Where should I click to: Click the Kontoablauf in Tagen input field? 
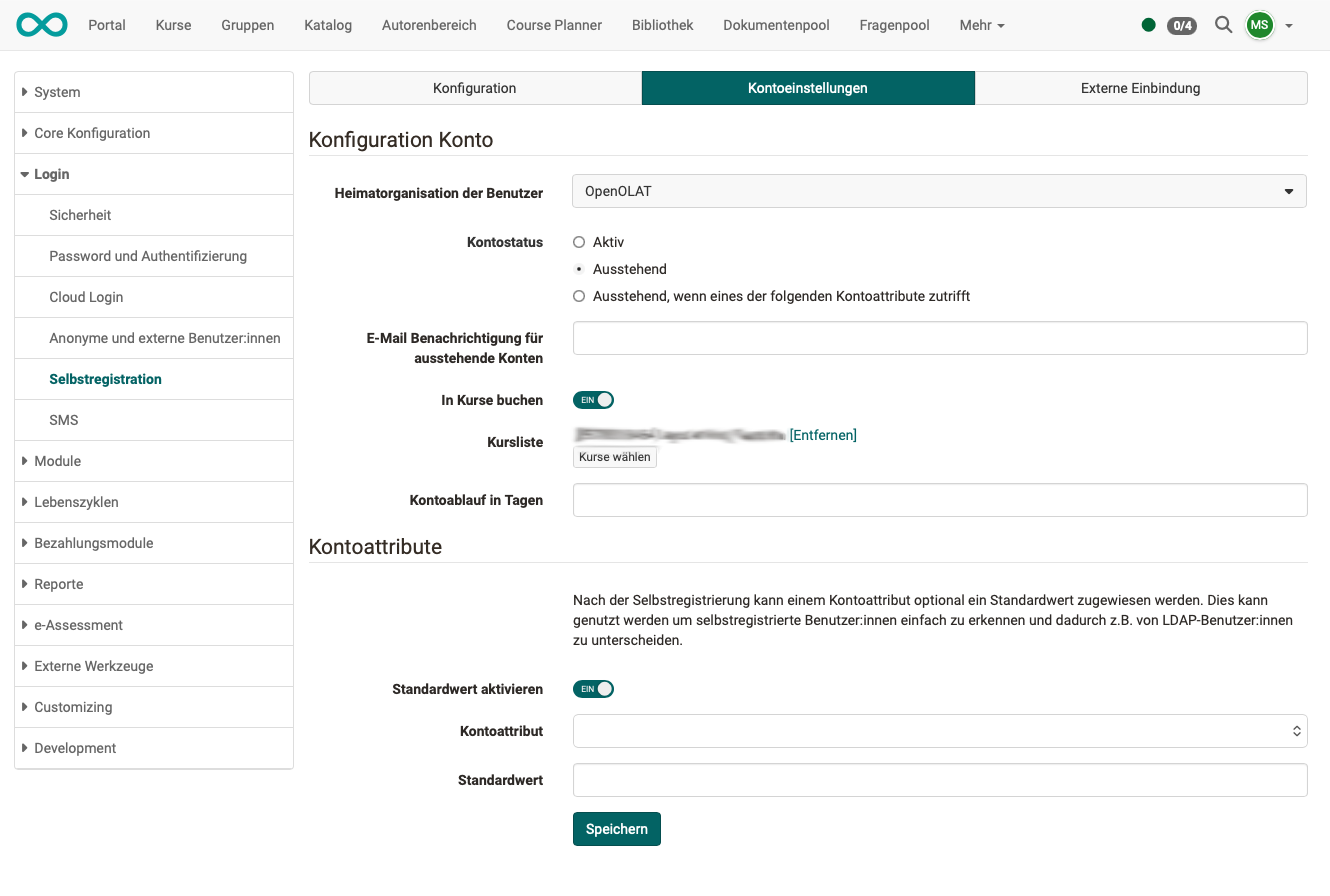pyautogui.click(x=939, y=499)
